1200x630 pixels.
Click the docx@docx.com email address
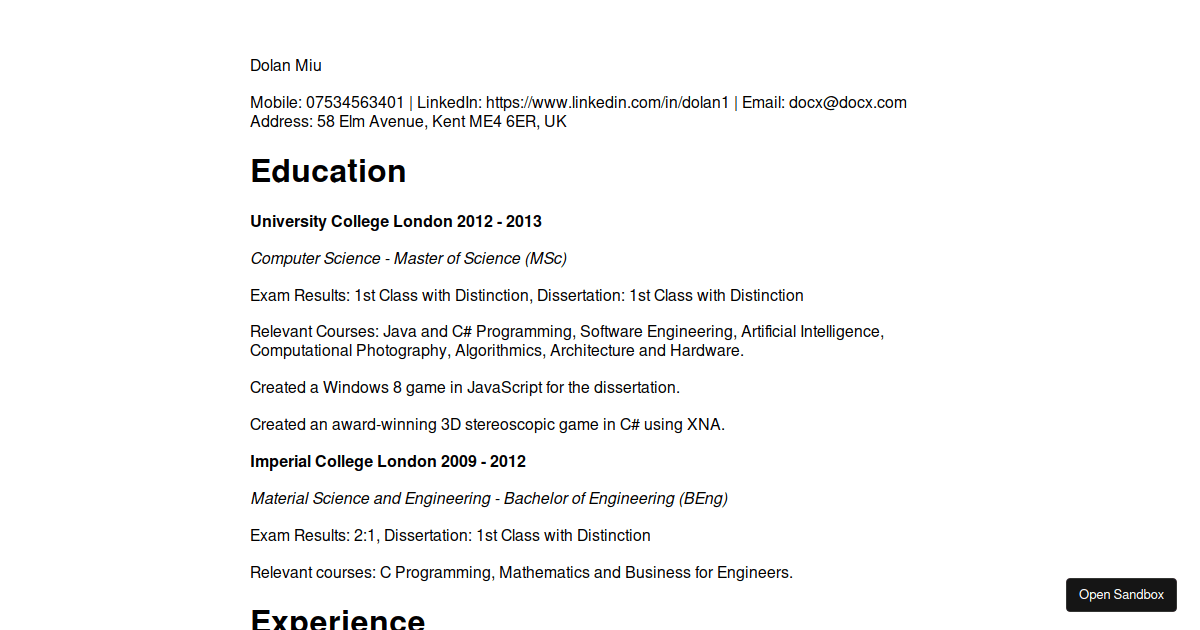click(x=847, y=102)
